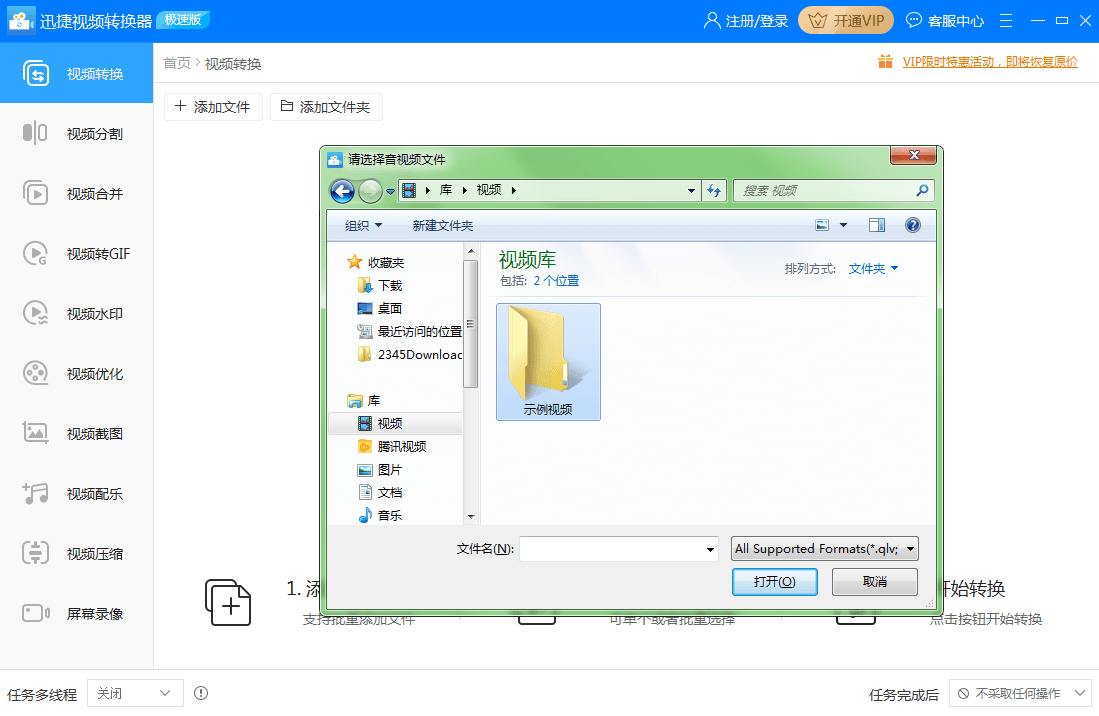Open the 组织 menu in the dialog
The height and width of the screenshot is (716, 1099).
363,226
